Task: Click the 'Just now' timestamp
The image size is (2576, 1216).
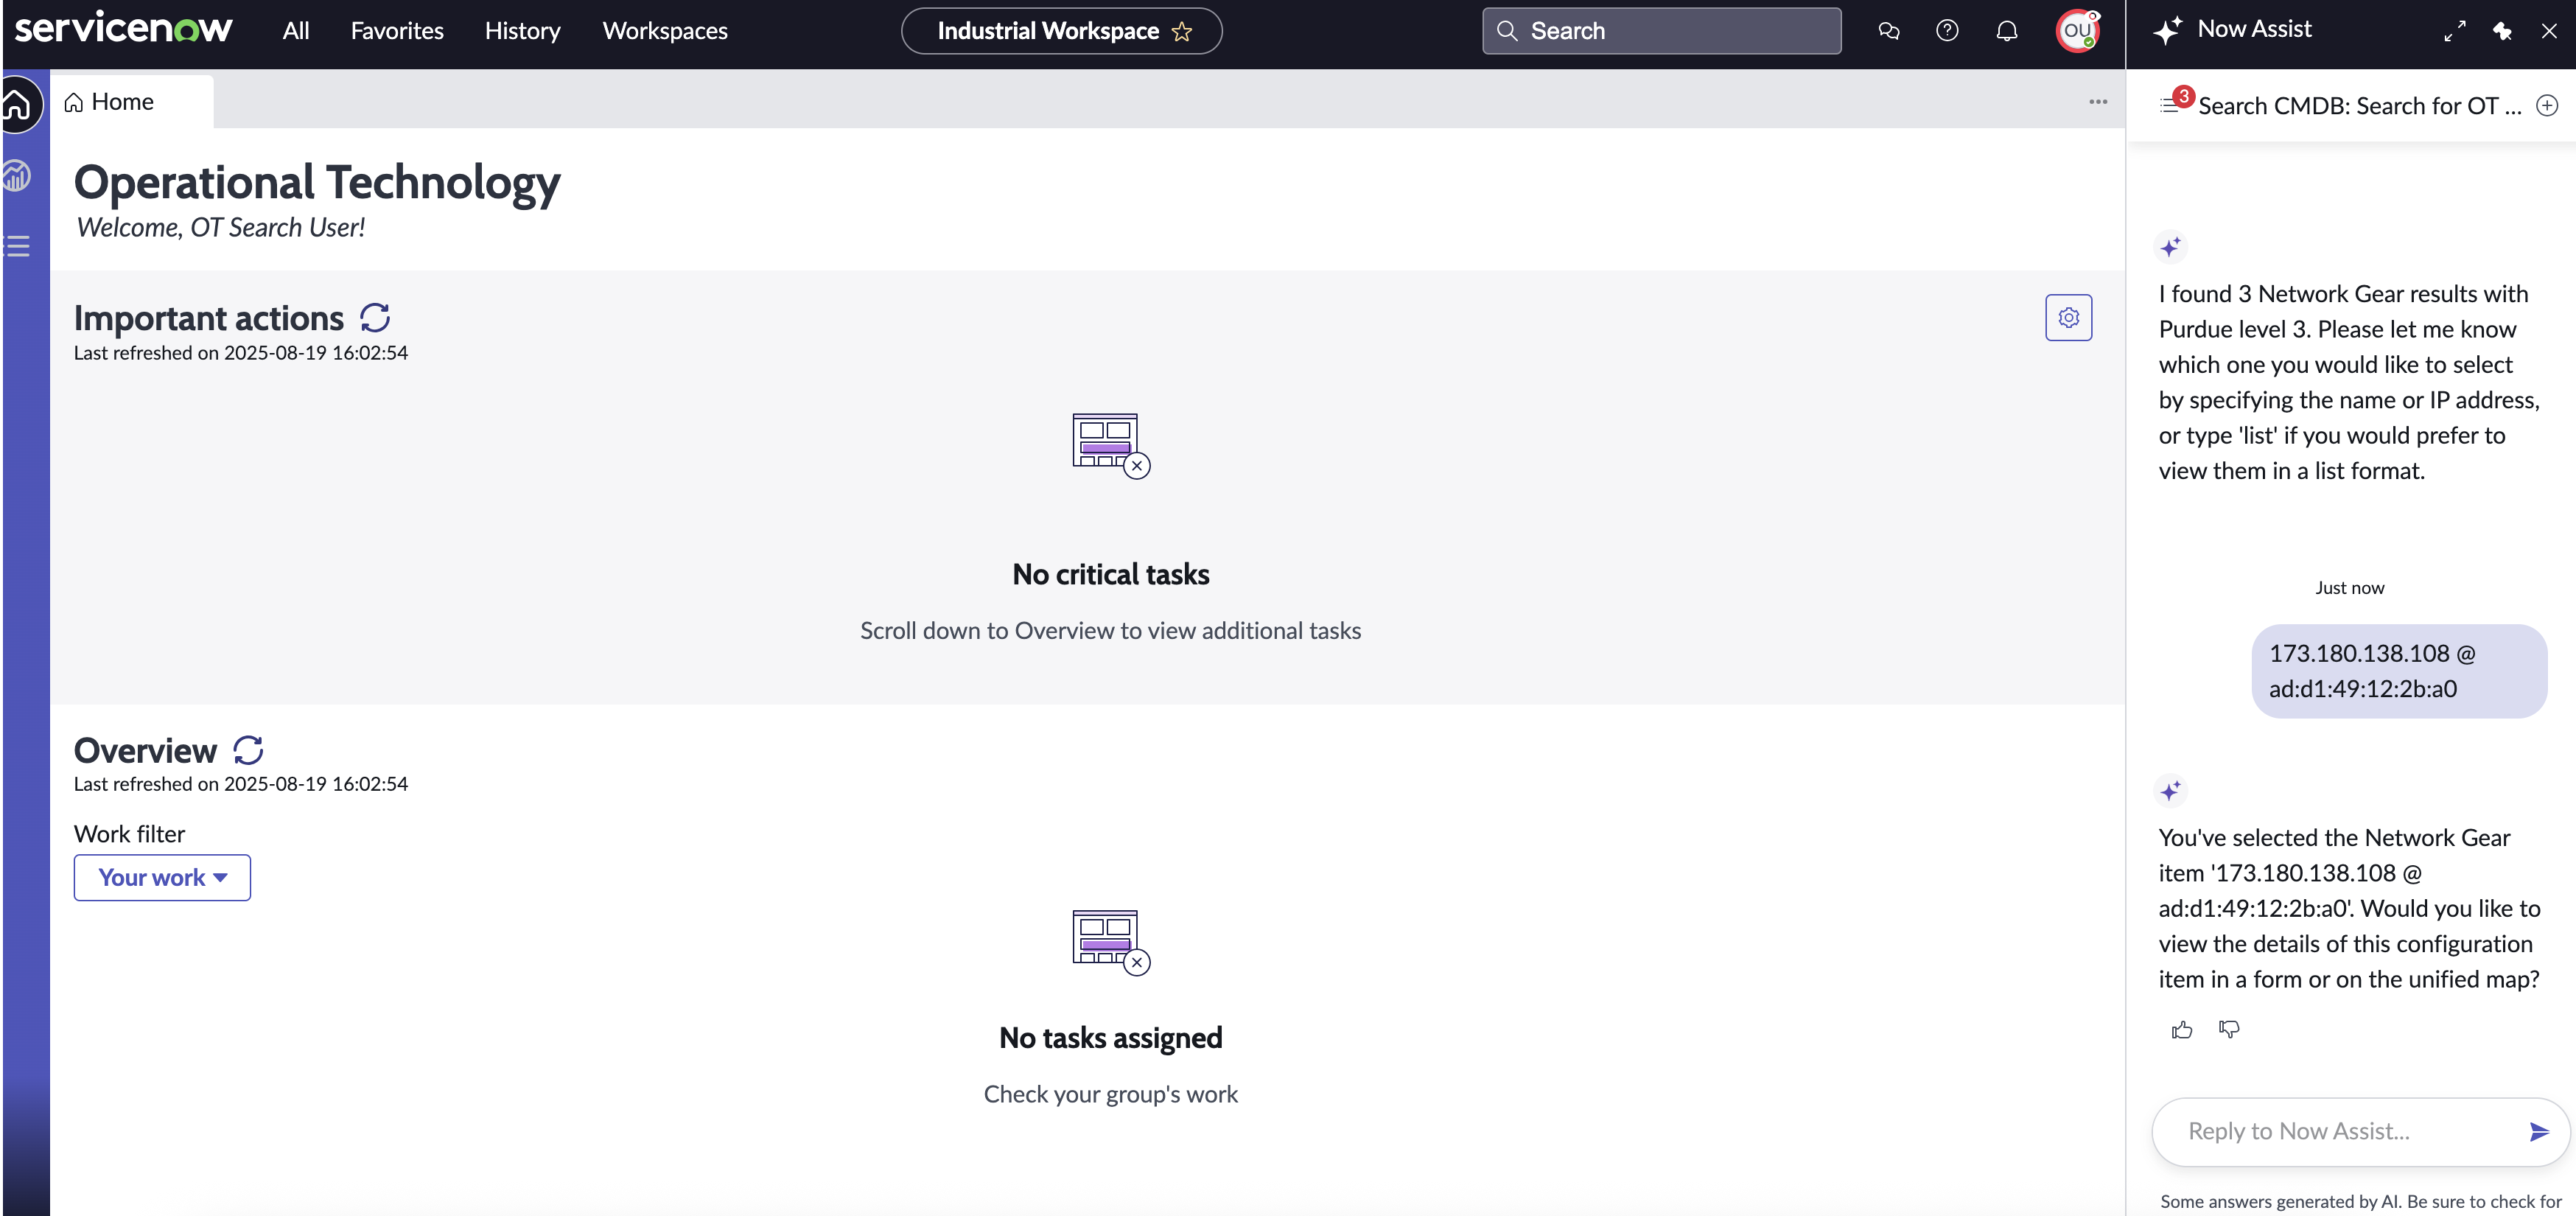Action: pyautogui.click(x=2349, y=588)
